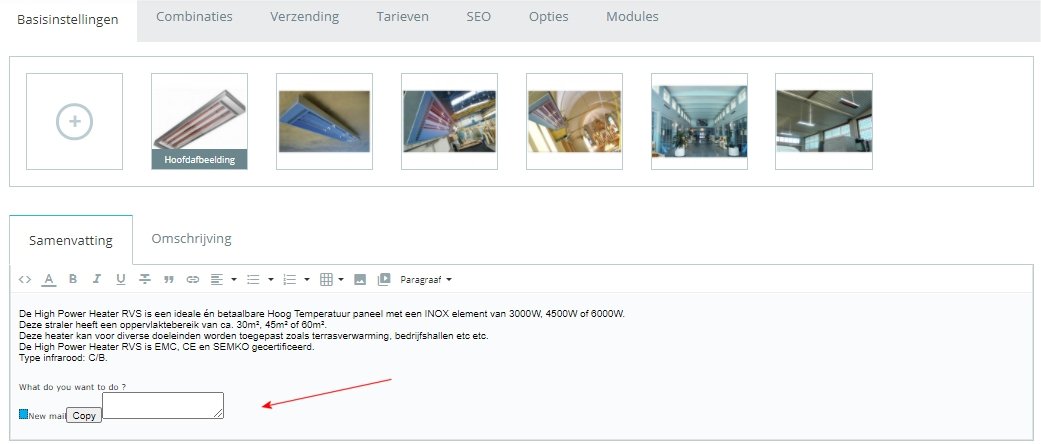The height and width of the screenshot is (444, 1041).
Task: Open the source code view icon
Action: [25, 279]
